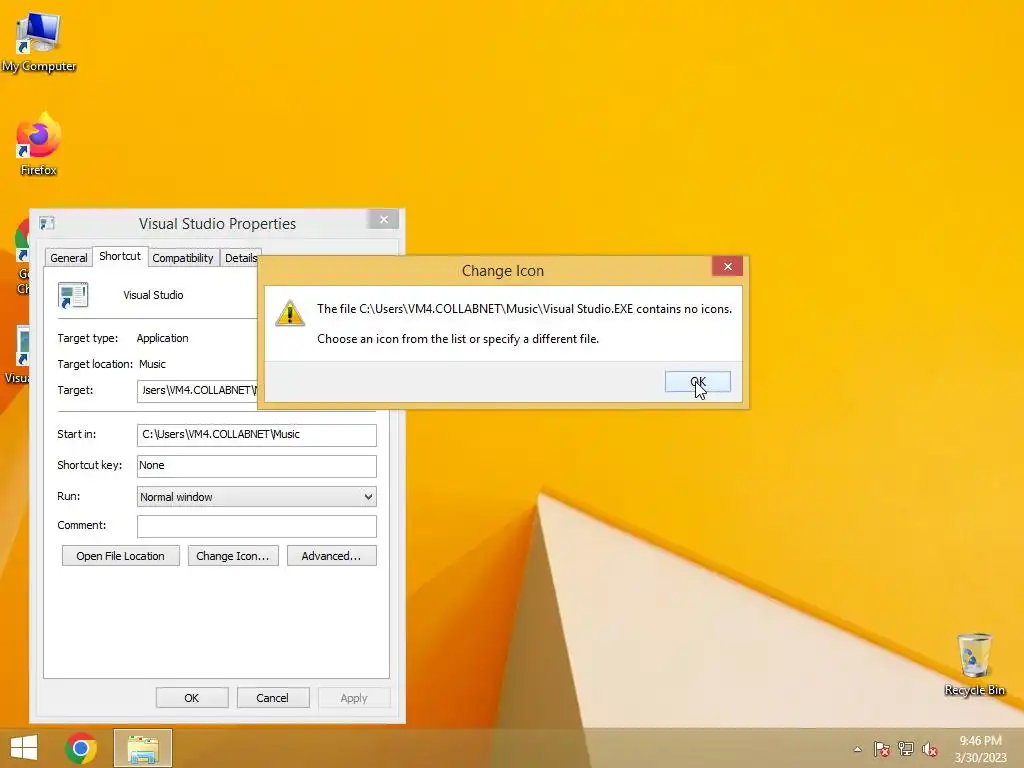Click the Comment text field
This screenshot has width=1024, height=768.
click(257, 526)
